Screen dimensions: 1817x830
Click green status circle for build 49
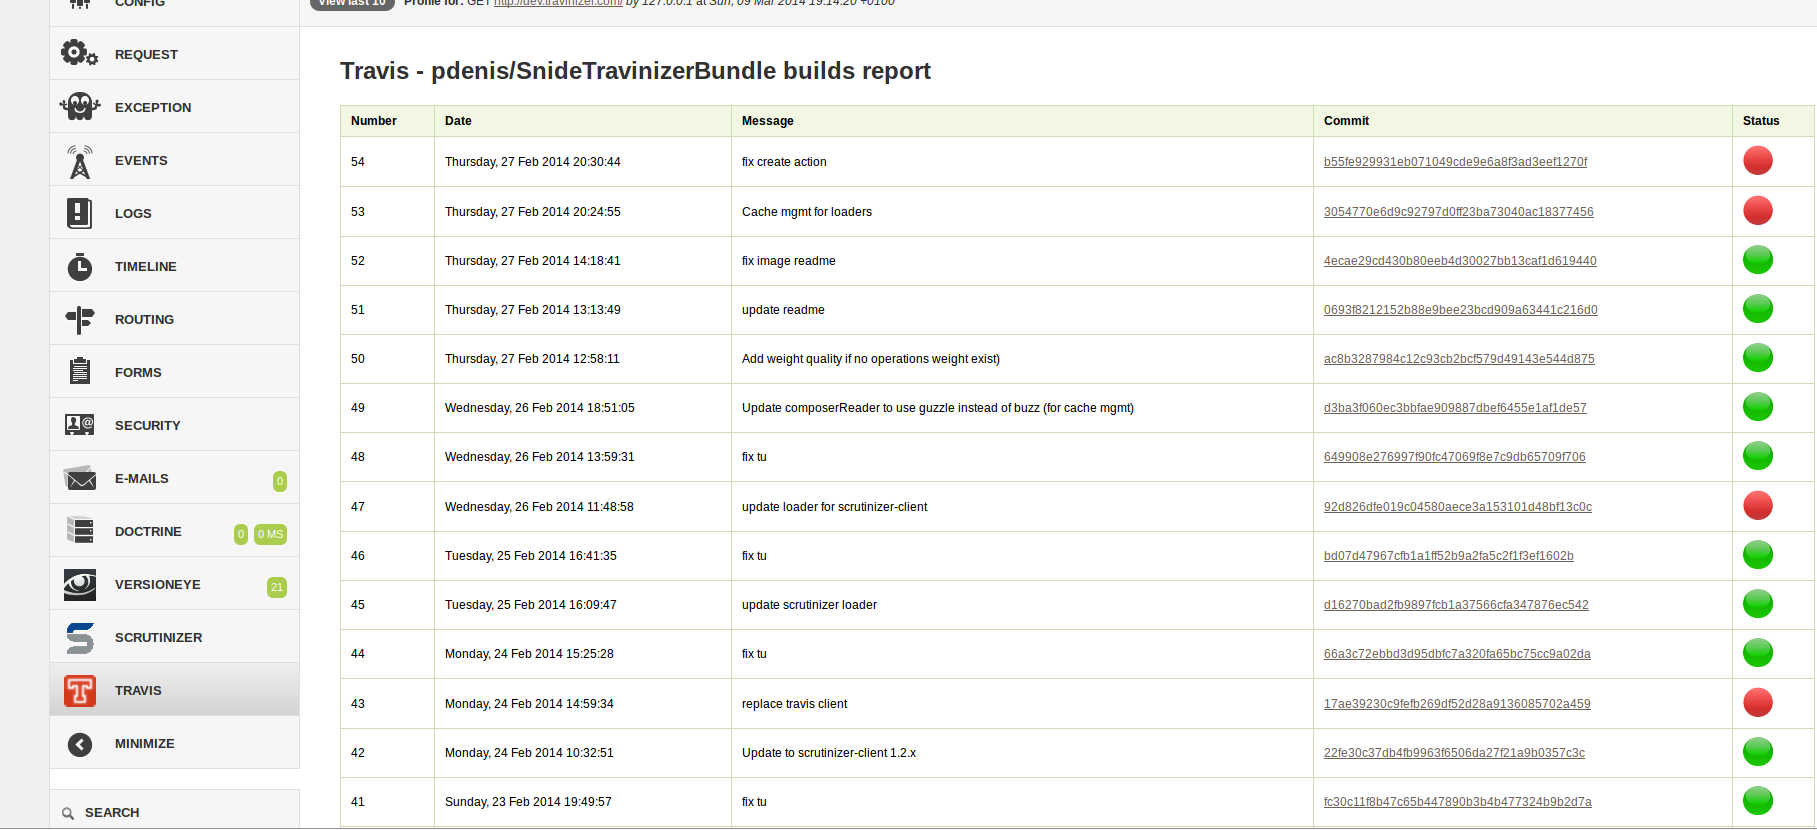(x=1758, y=407)
